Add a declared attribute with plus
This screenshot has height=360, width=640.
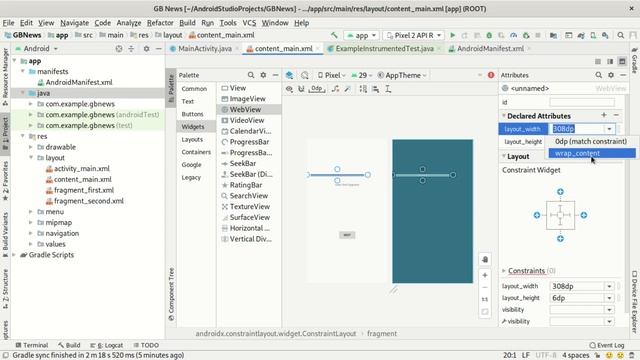tap(604, 116)
